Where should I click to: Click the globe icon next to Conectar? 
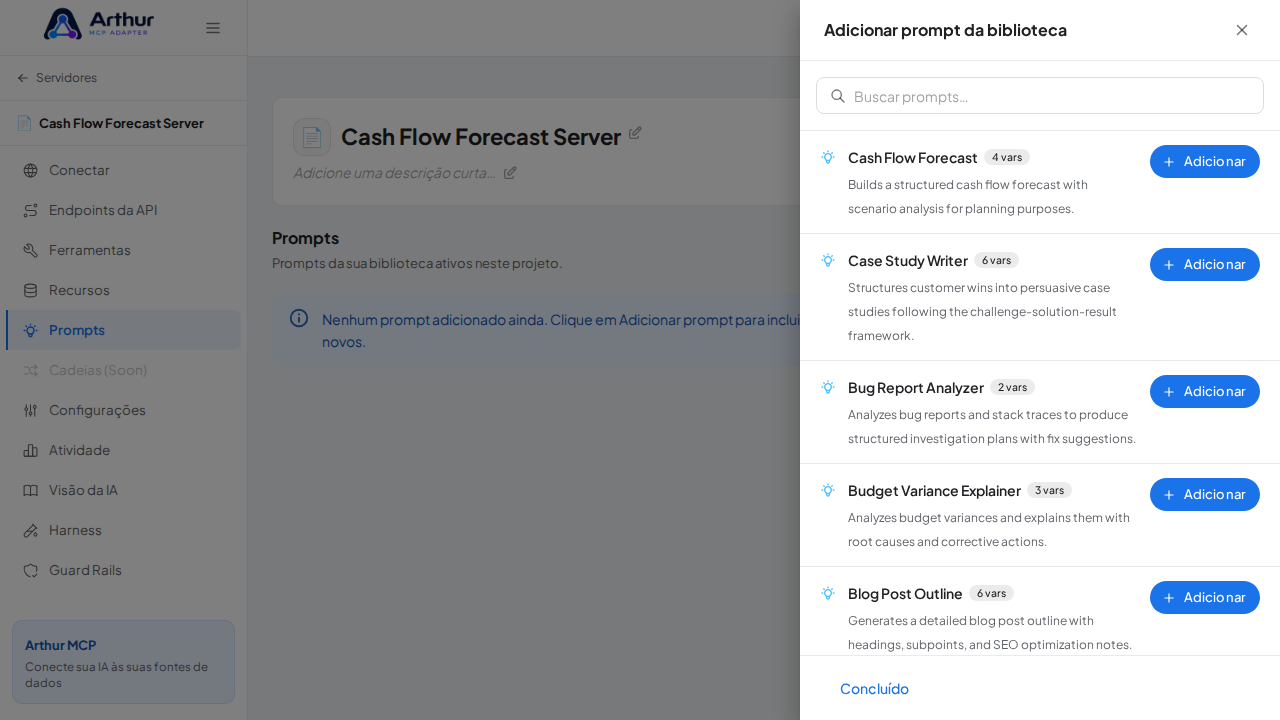coord(30,170)
